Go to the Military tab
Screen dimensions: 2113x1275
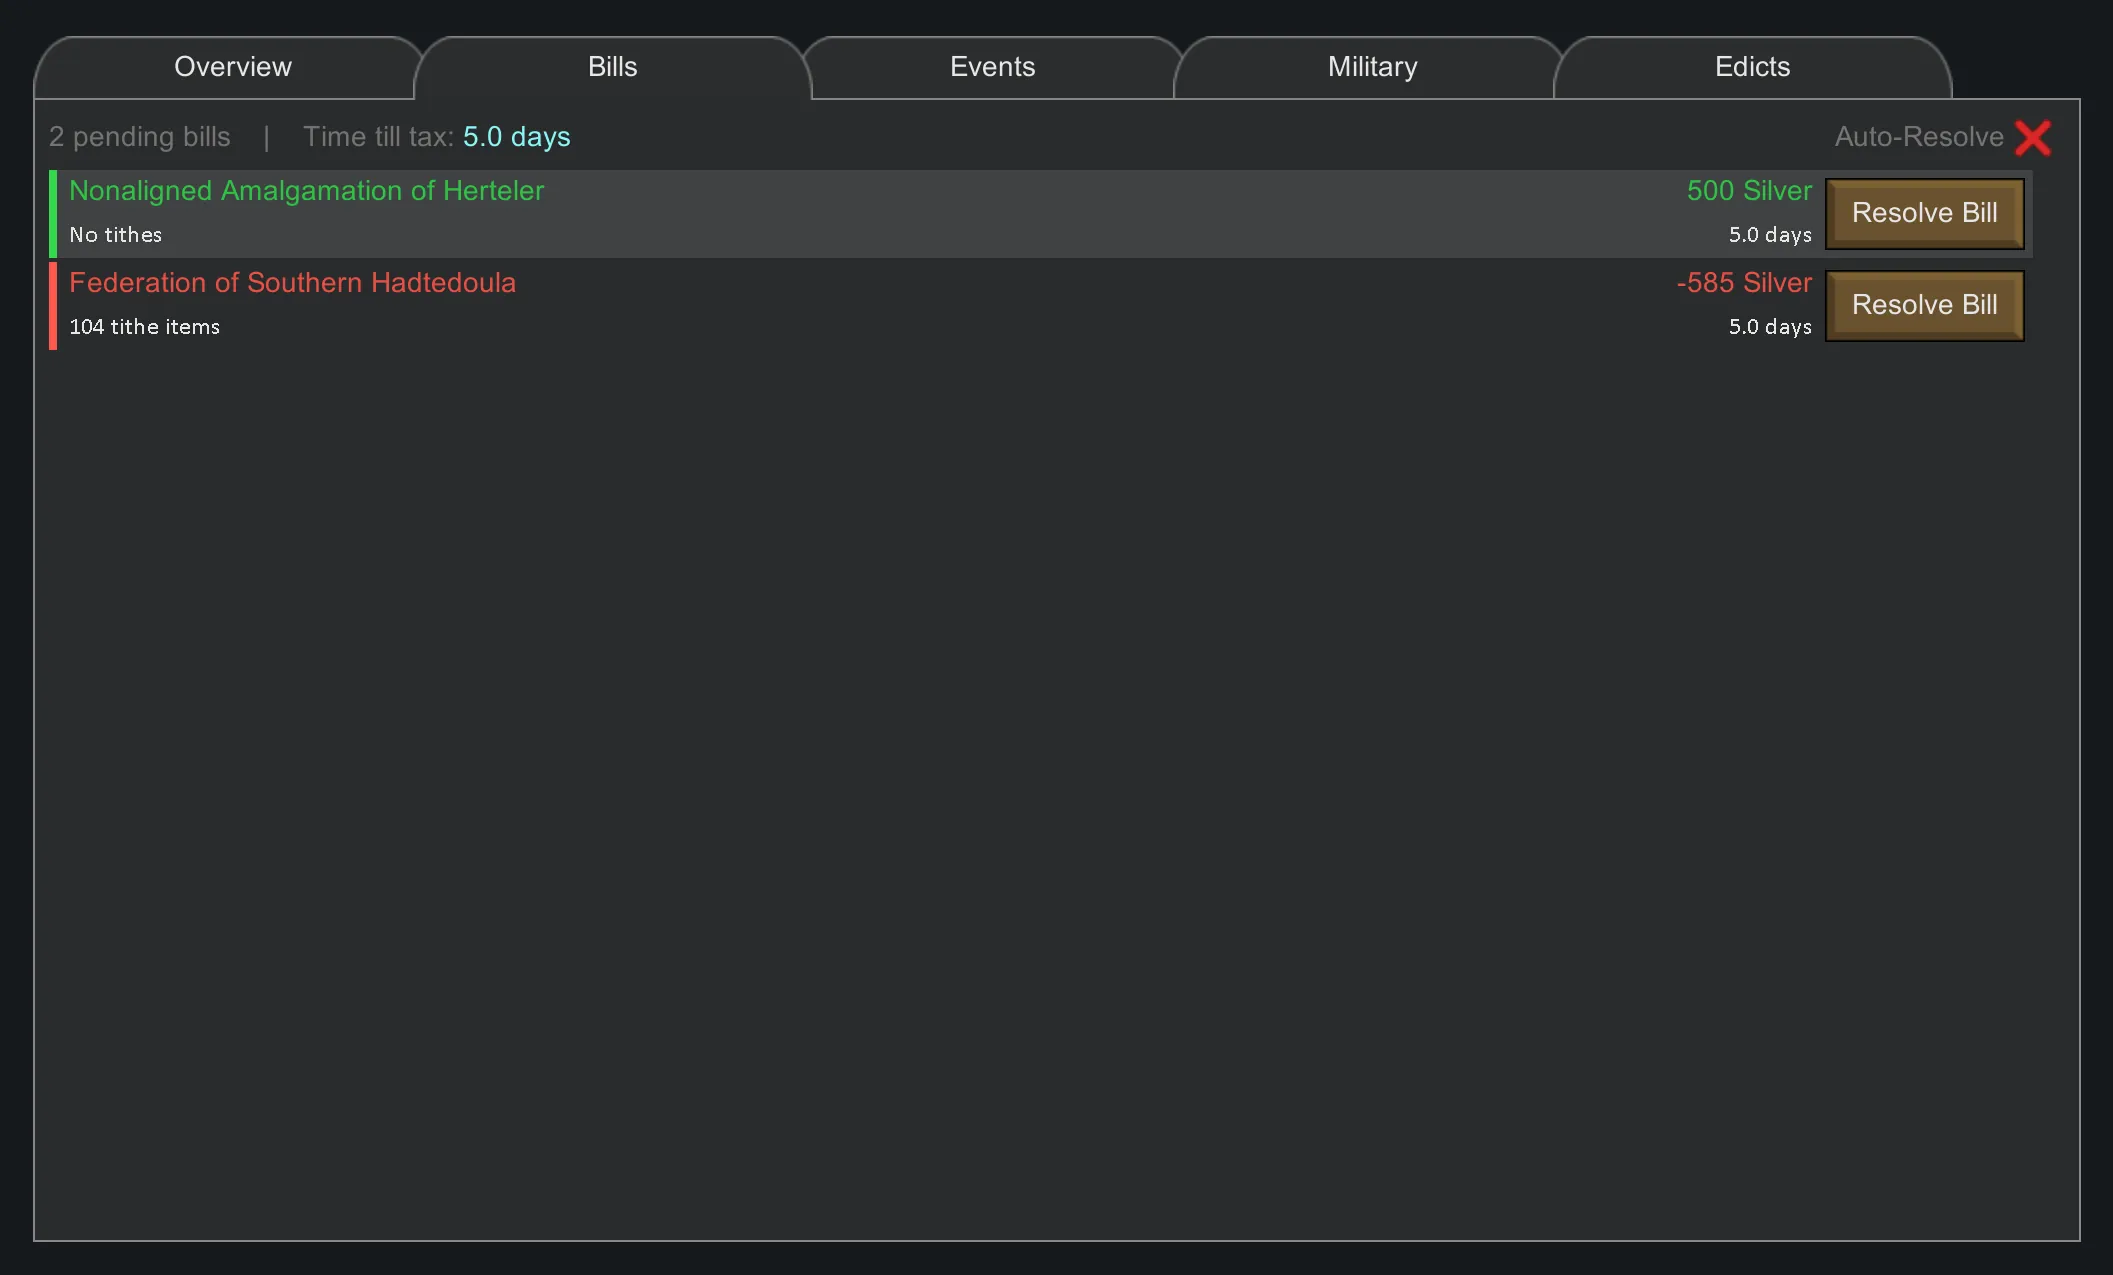pyautogui.click(x=1372, y=67)
